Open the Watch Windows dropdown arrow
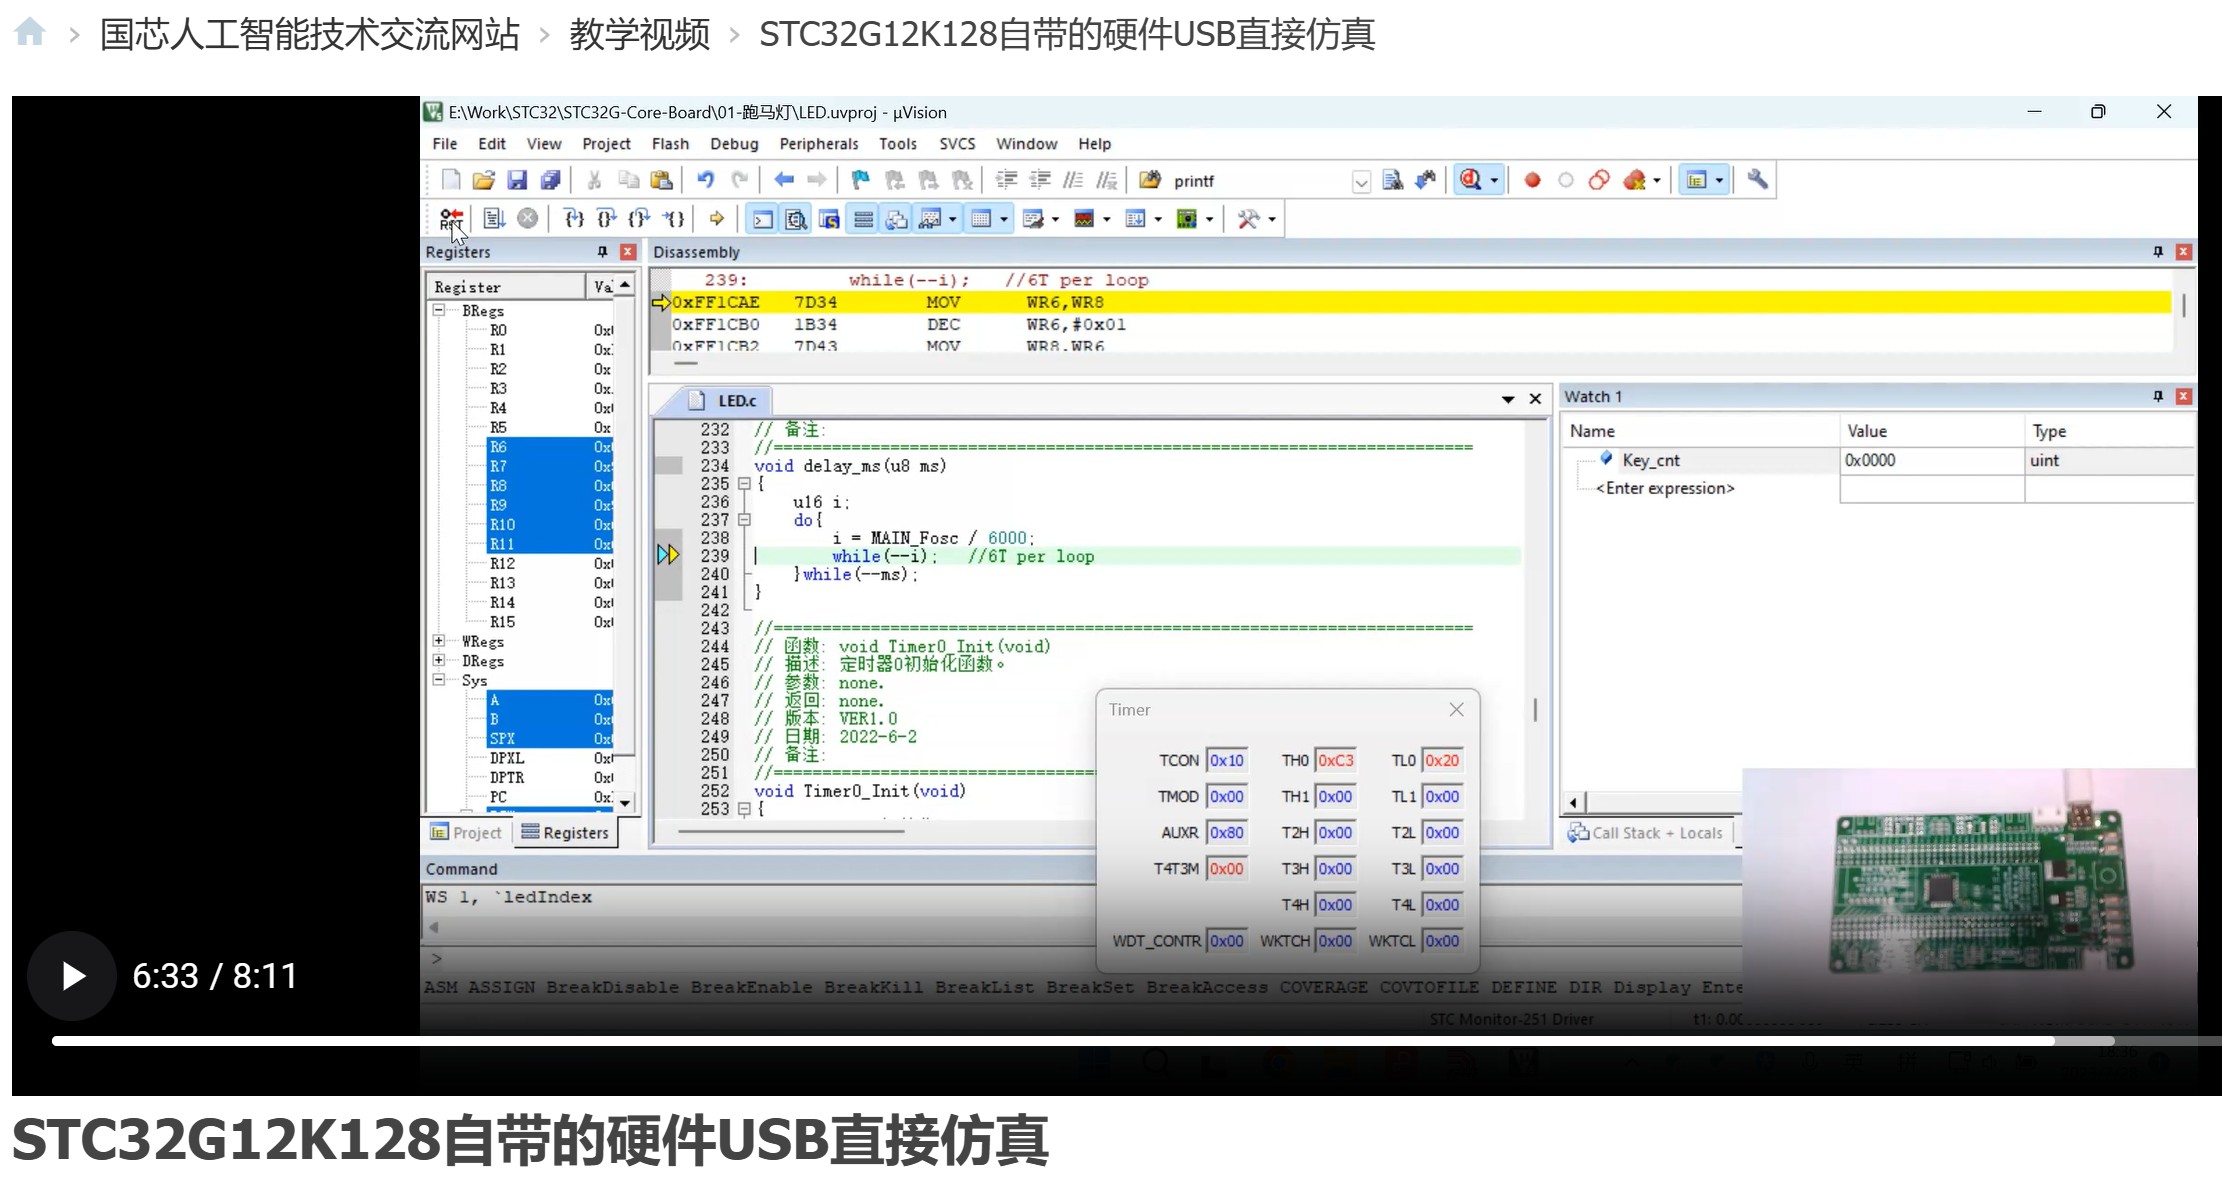2222x1180 pixels. (x=952, y=219)
